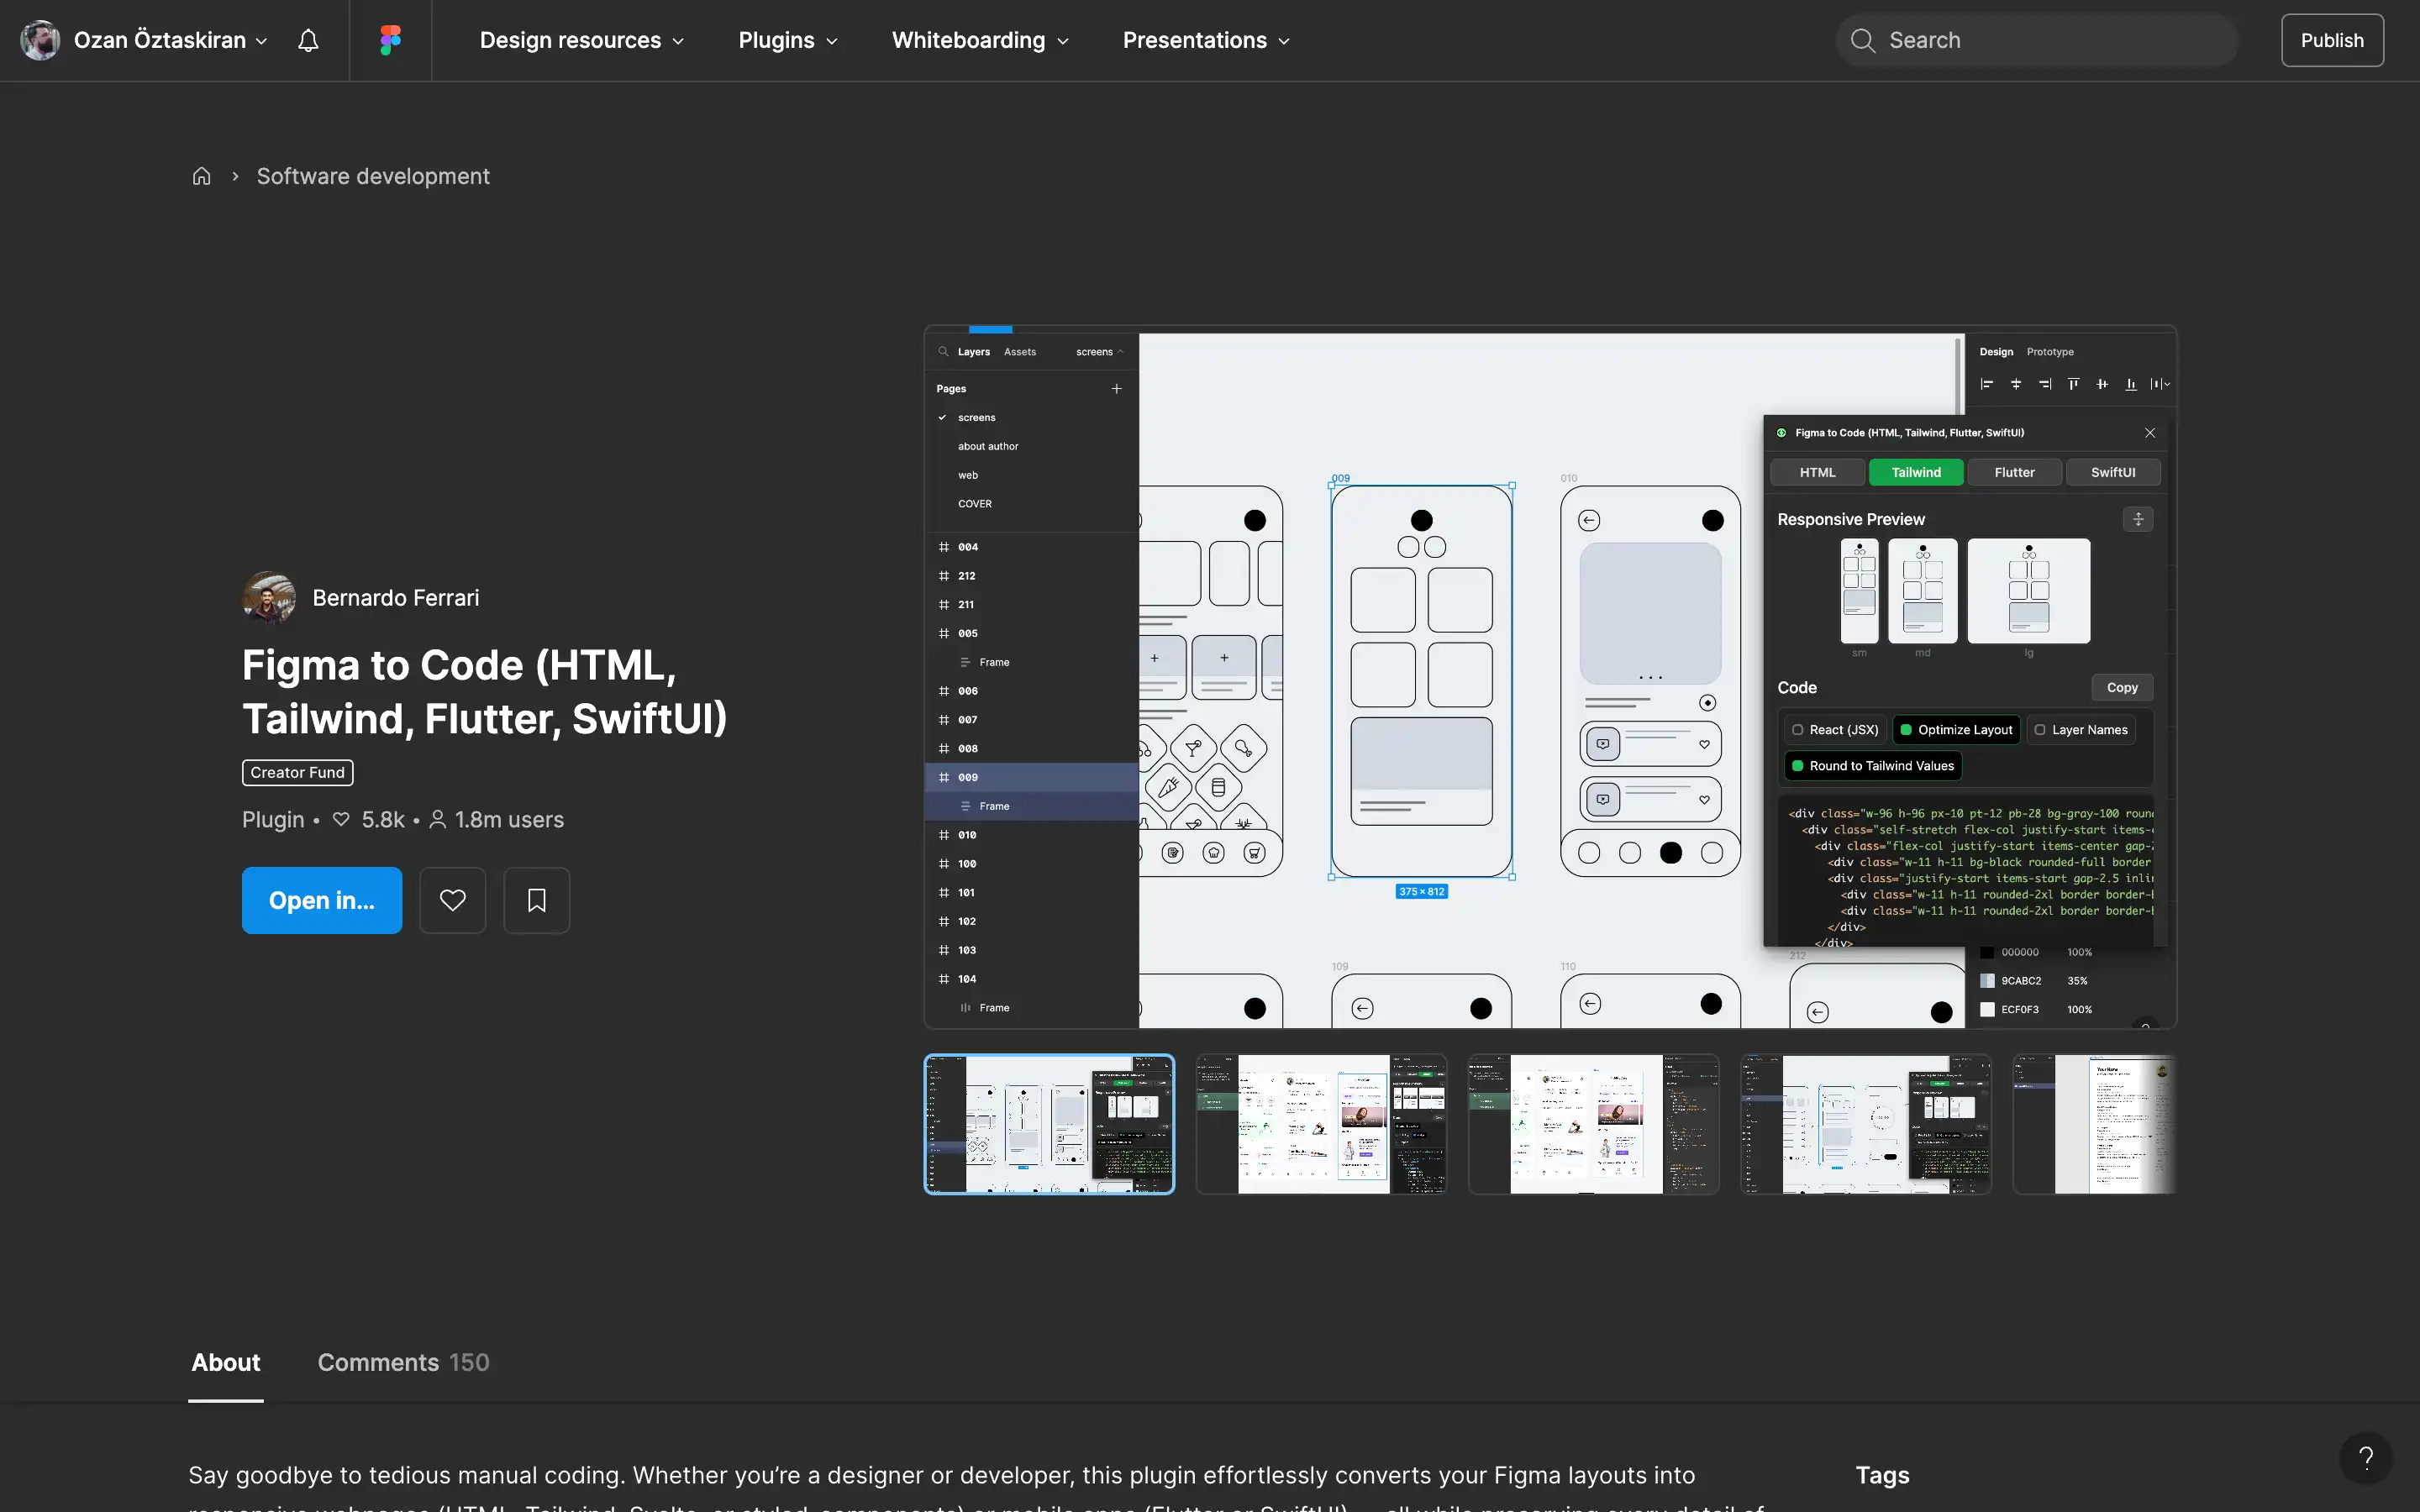Viewport: 2420px width, 1512px height.
Task: Go to Community home icon in breadcrumb
Action: point(201,176)
